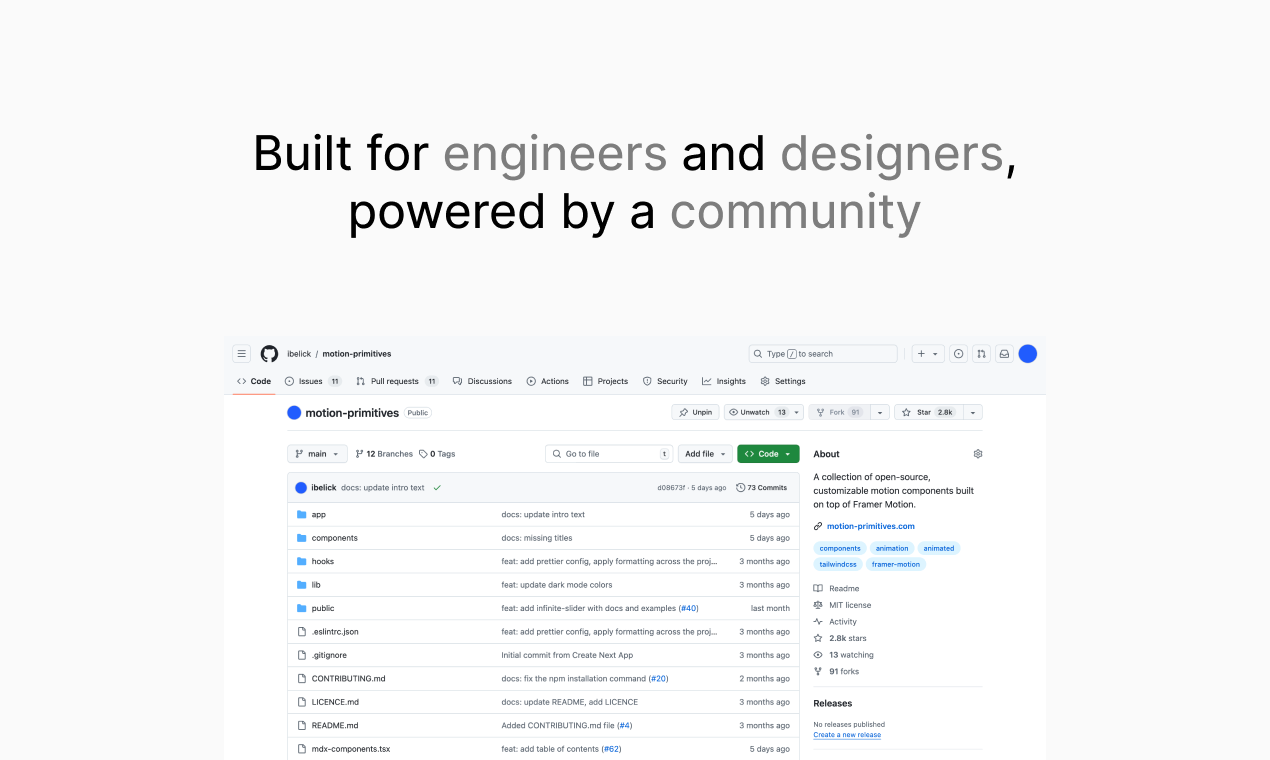
Task: Open pull request #40 link
Action: tap(688, 608)
